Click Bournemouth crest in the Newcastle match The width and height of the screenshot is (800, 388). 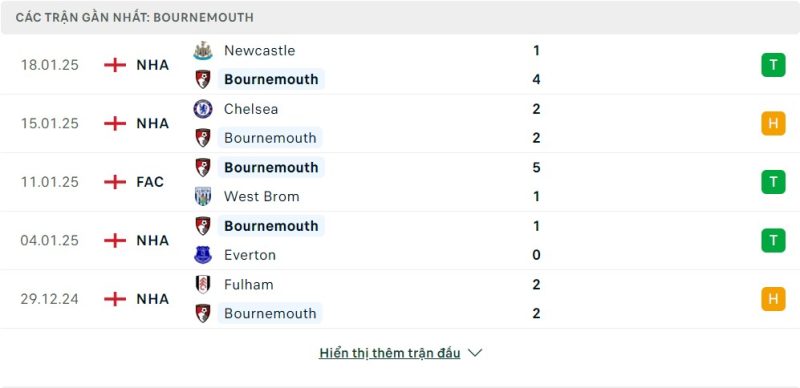203,80
